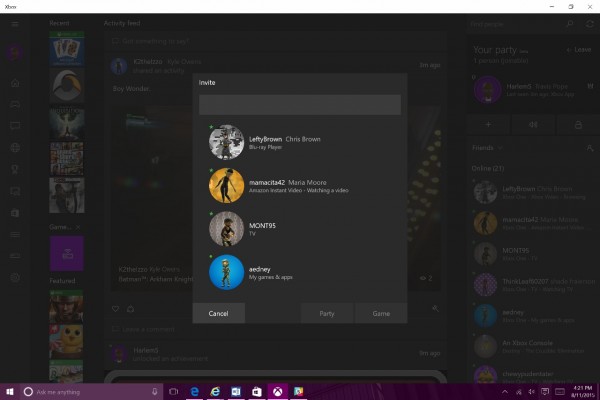This screenshot has height=400, width=600.
Task: Open the GTA V recent thumbnail
Action: coord(67,159)
